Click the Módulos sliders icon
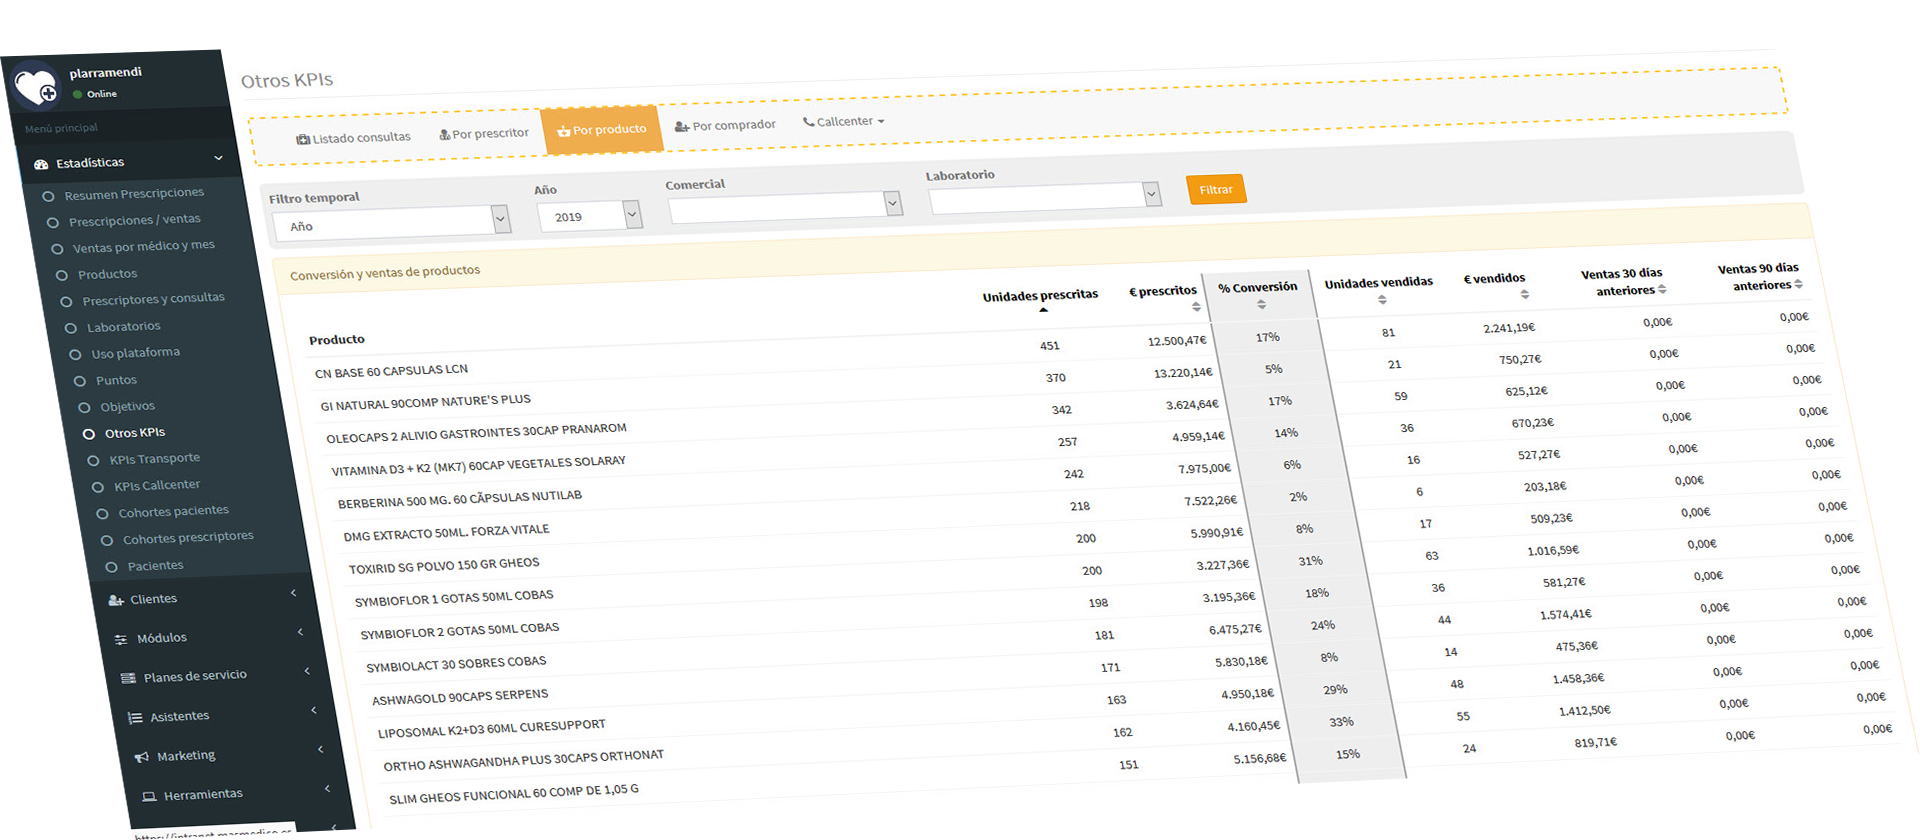Screen dimensions: 1920x840 point(121,639)
